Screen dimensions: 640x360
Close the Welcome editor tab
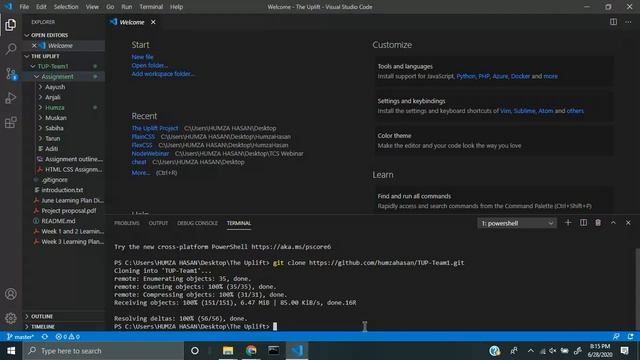[153, 22]
